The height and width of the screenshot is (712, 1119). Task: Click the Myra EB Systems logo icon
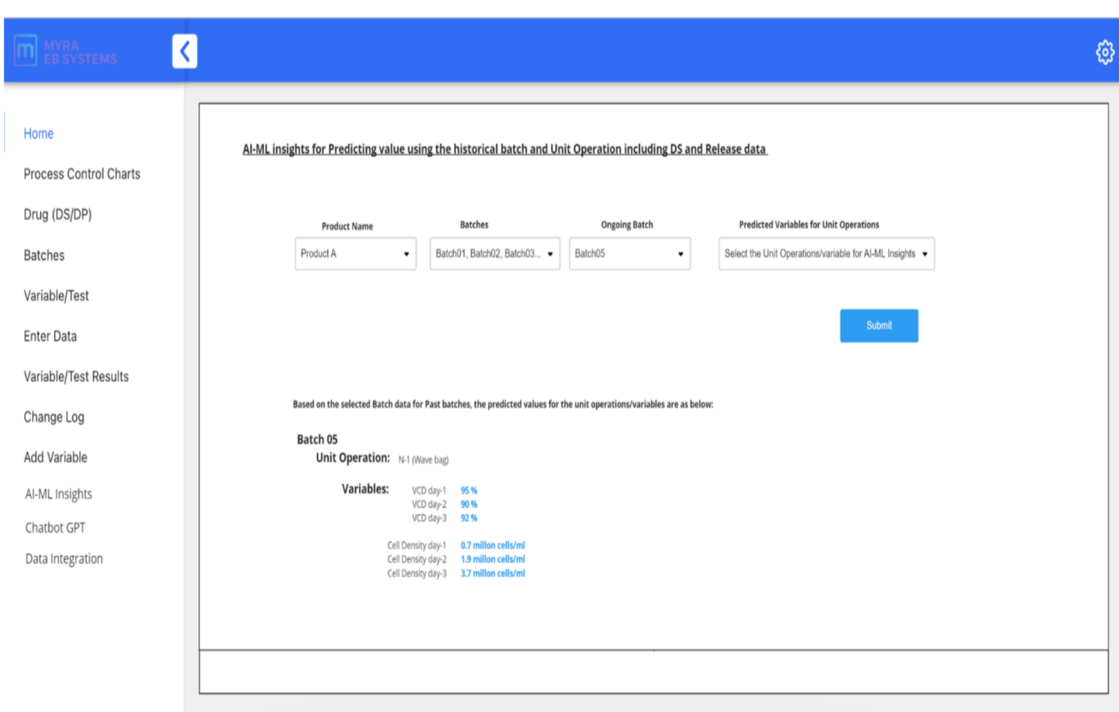click(x=26, y=51)
